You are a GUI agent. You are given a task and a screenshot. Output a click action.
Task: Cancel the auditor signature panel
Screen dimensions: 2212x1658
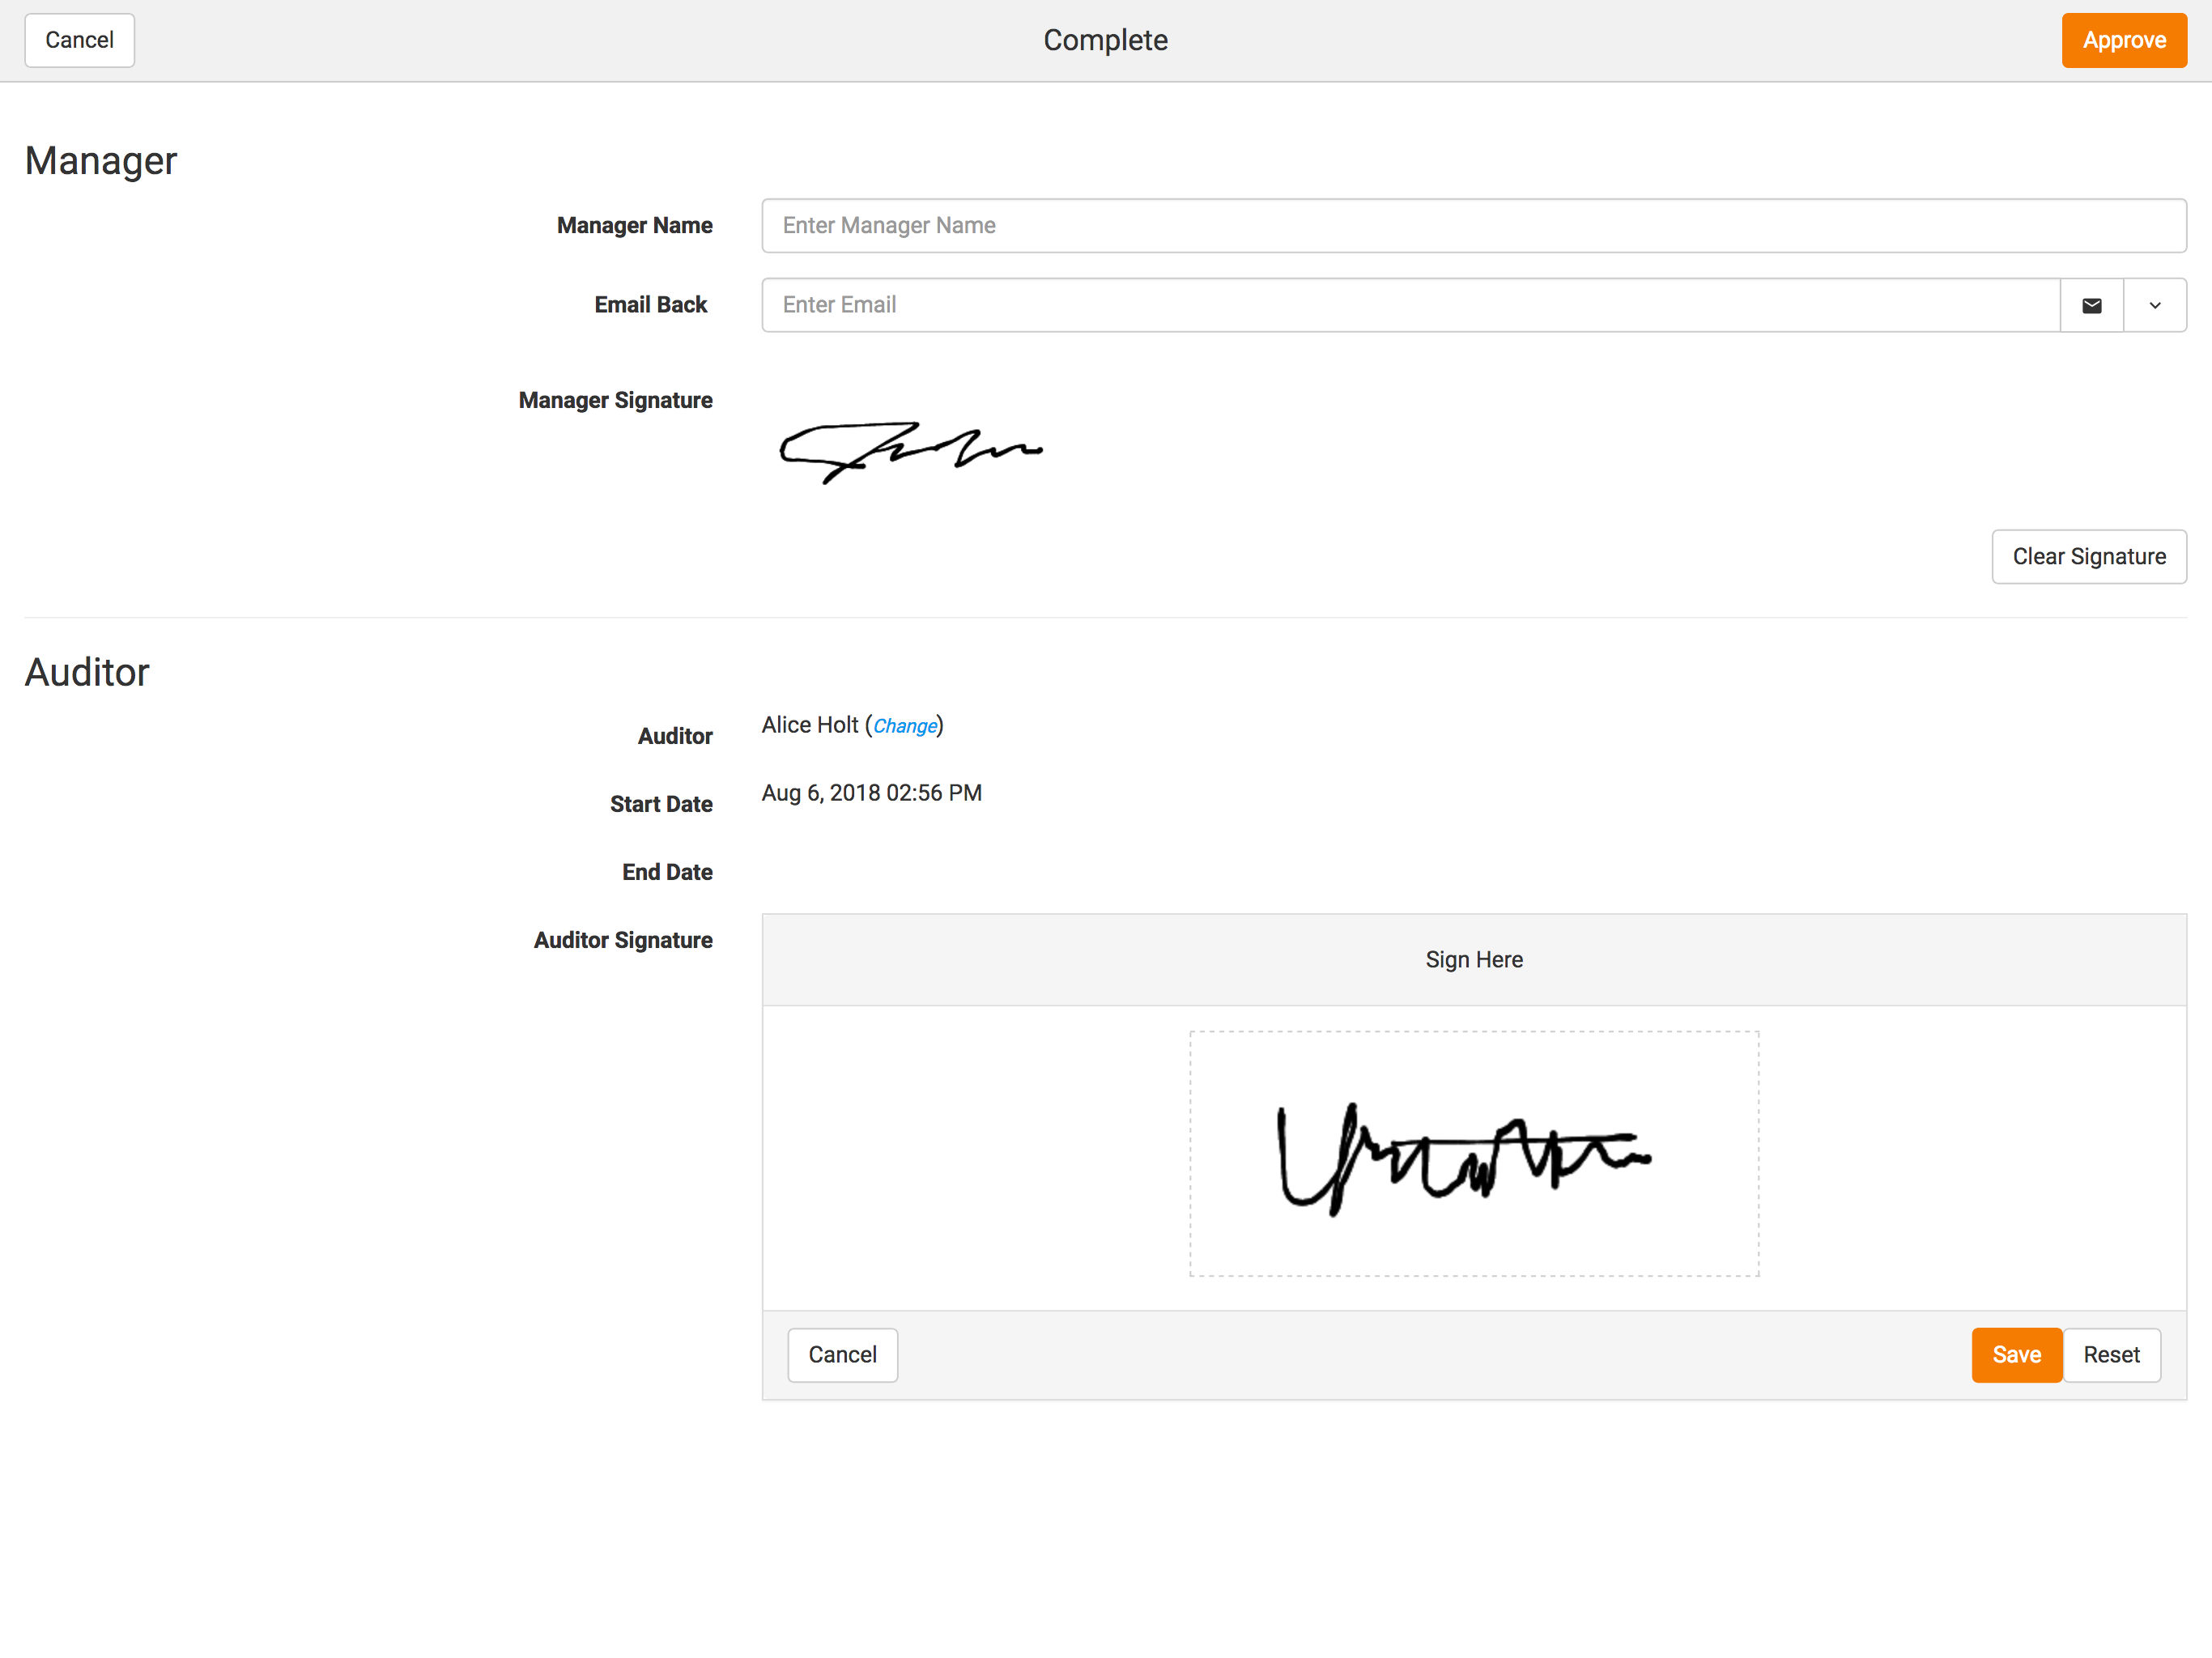[x=842, y=1354]
